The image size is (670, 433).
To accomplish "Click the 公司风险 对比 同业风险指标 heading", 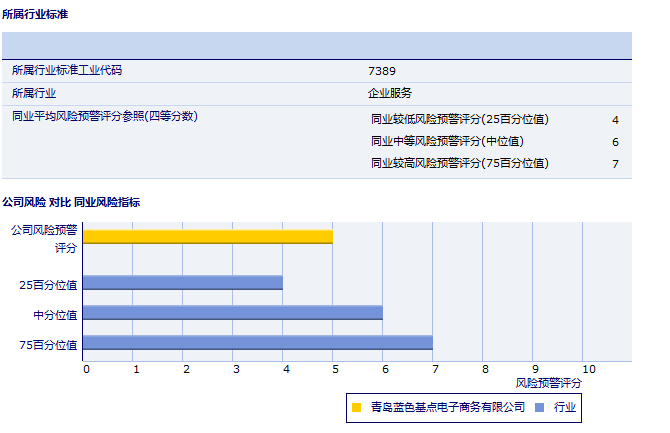I will (x=71, y=202).
